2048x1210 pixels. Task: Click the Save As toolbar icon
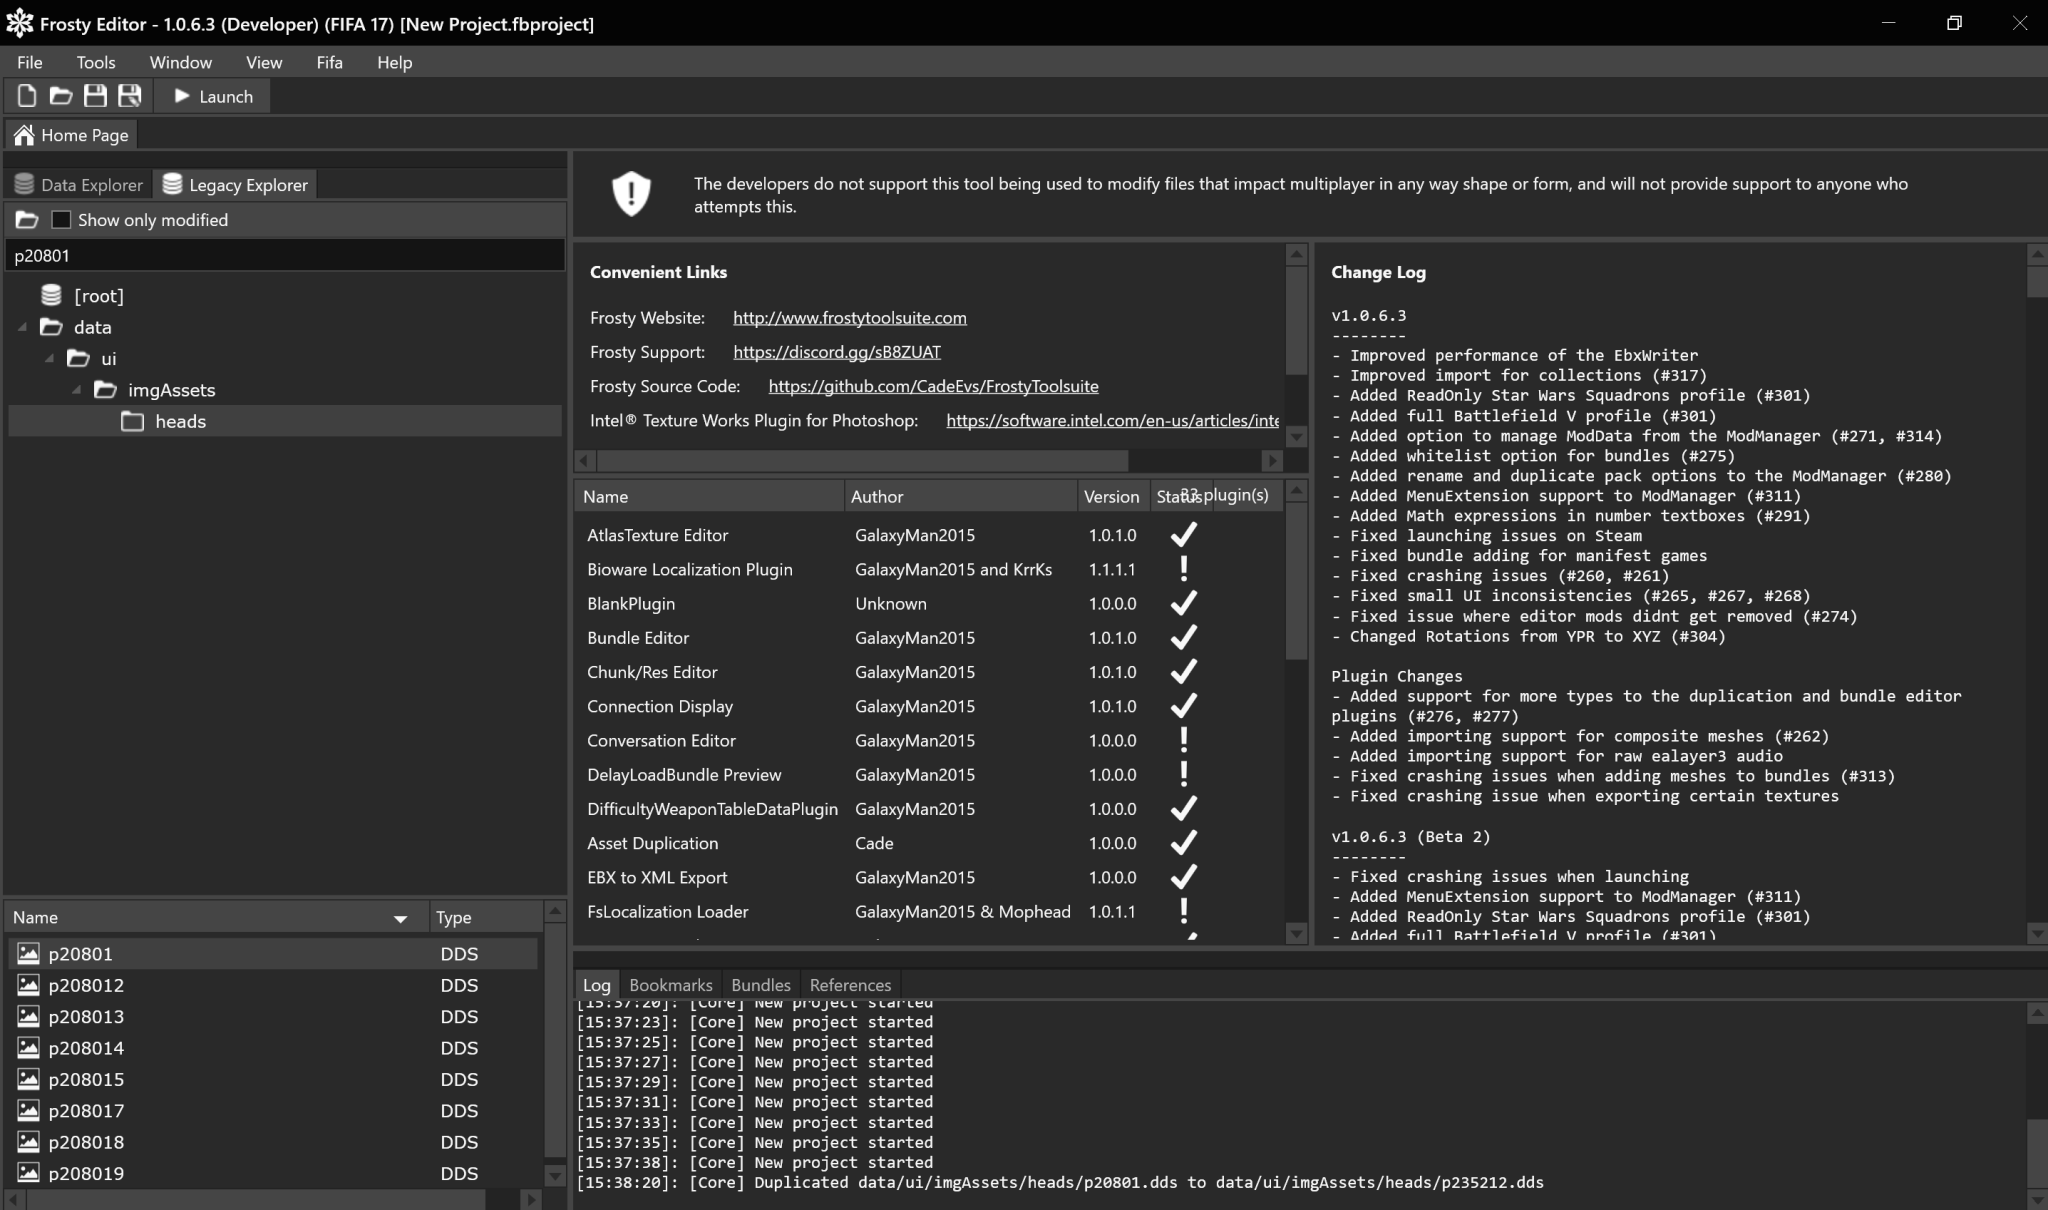click(x=129, y=96)
